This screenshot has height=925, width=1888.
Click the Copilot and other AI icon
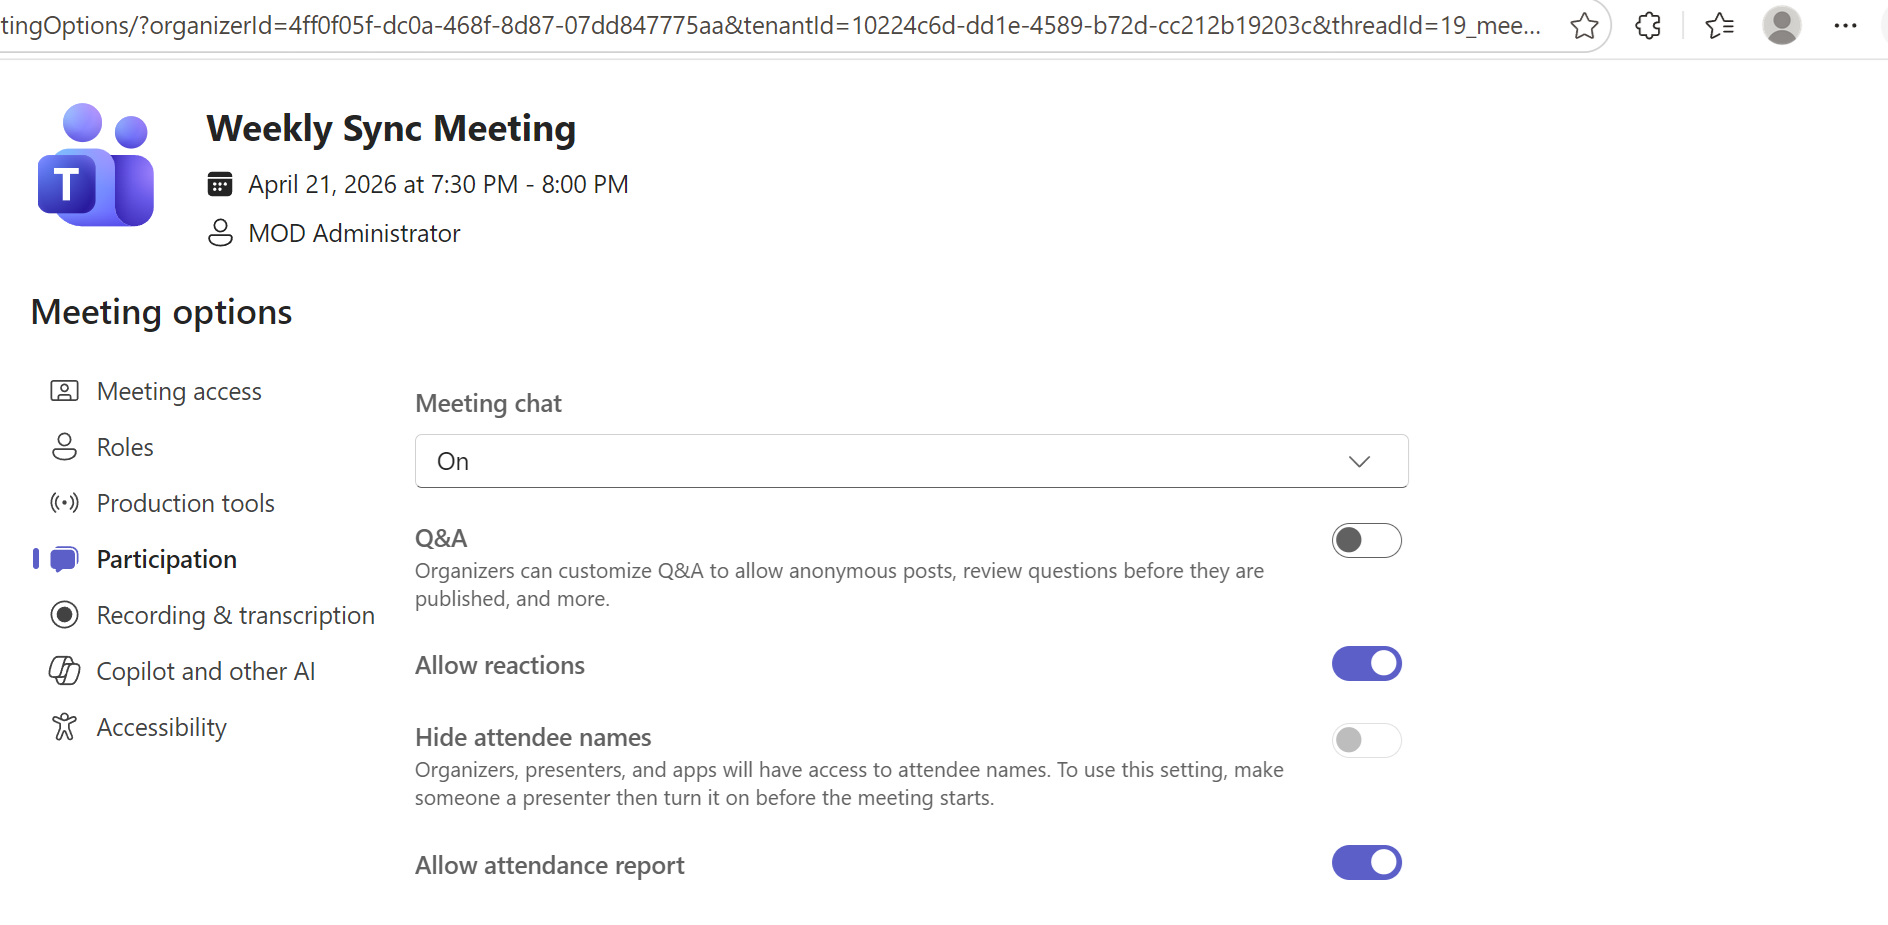[x=64, y=671]
